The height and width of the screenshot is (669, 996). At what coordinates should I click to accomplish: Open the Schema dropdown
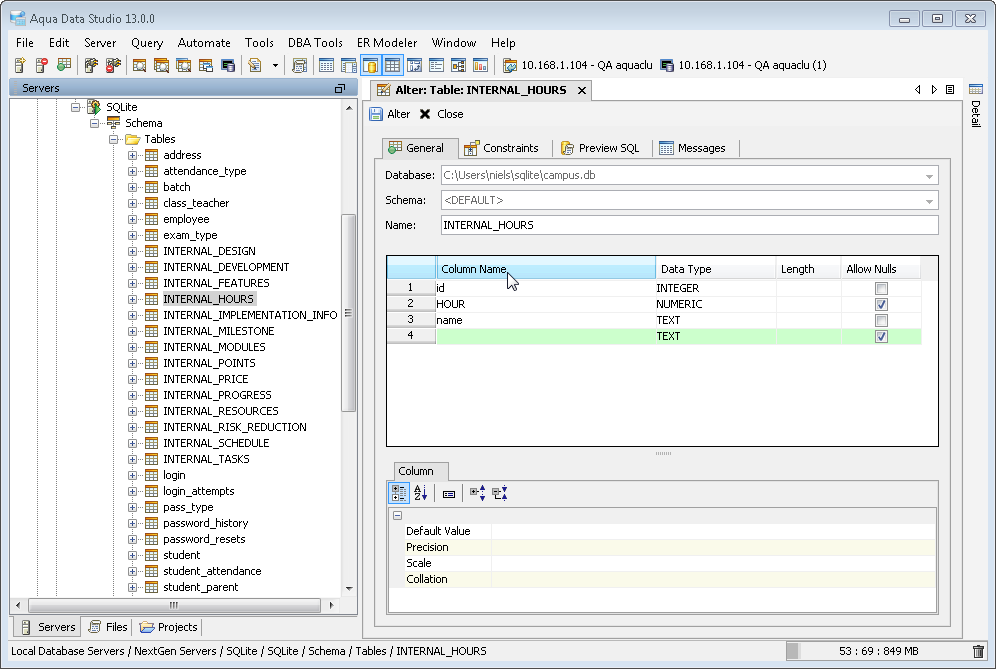click(928, 201)
